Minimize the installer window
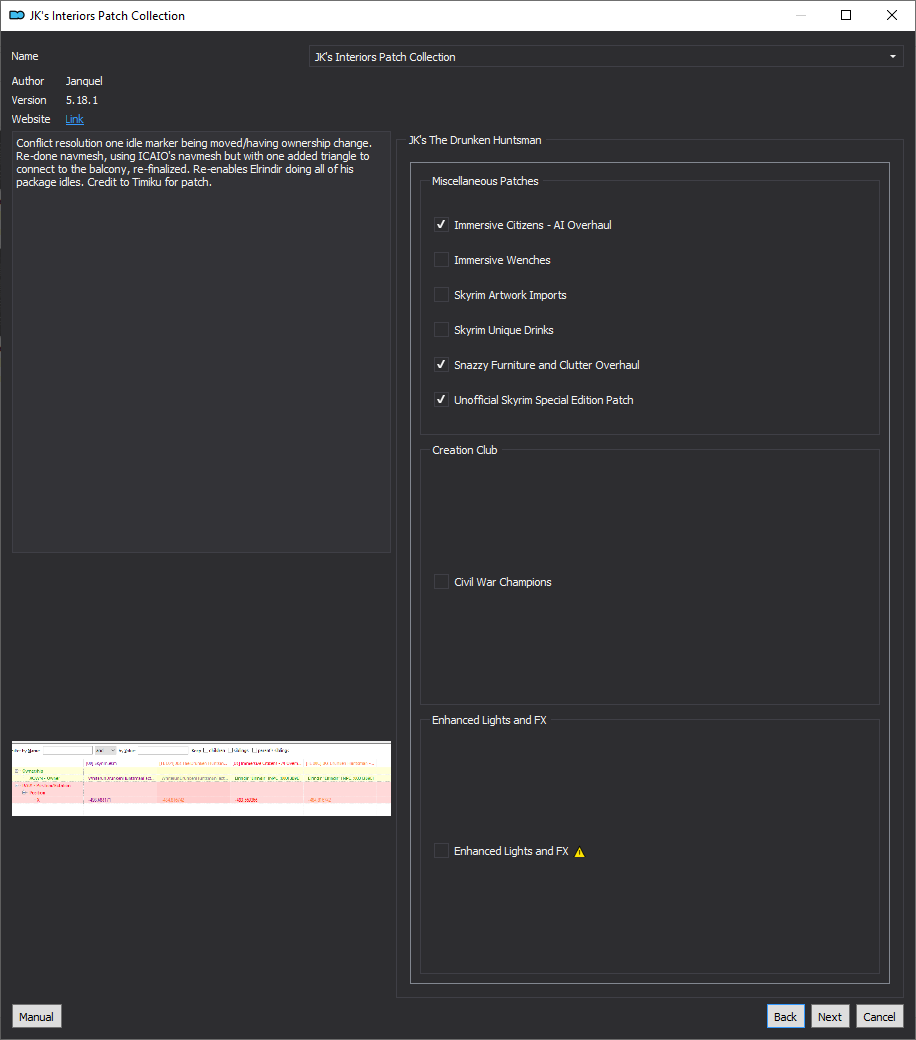Screen dimensions: 916x1040 click(801, 15)
